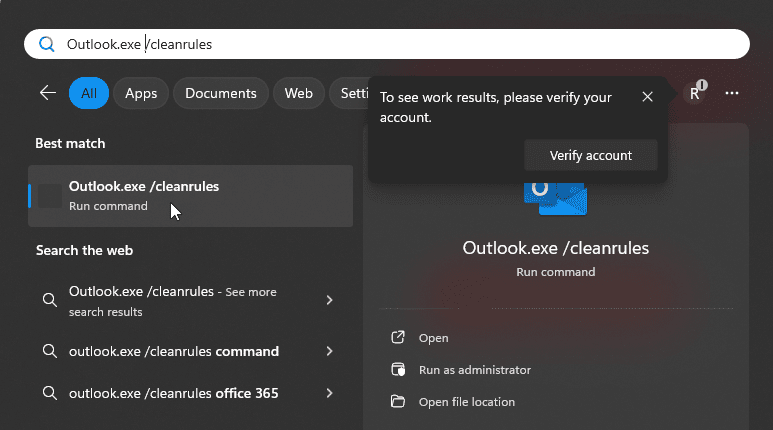Viewport: 773px width, 430px height.
Task: Click the Open file location folder icon
Action: 398,401
